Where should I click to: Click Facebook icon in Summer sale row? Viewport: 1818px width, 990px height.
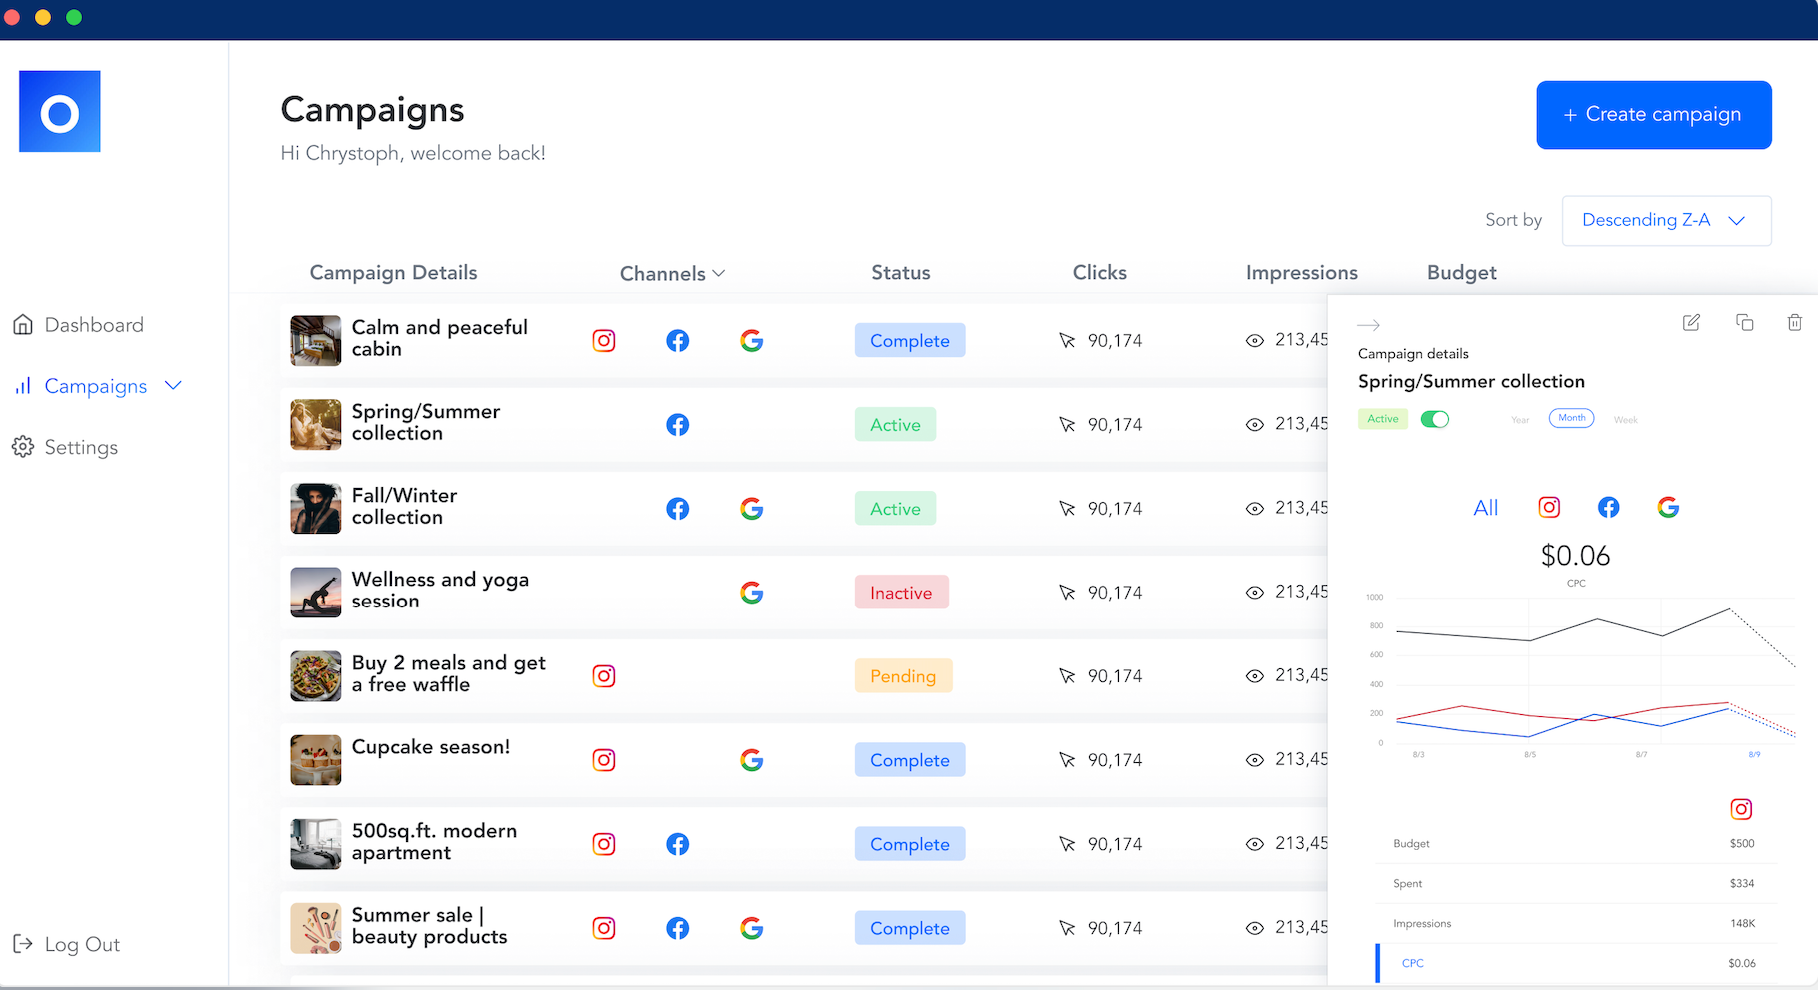point(678,928)
